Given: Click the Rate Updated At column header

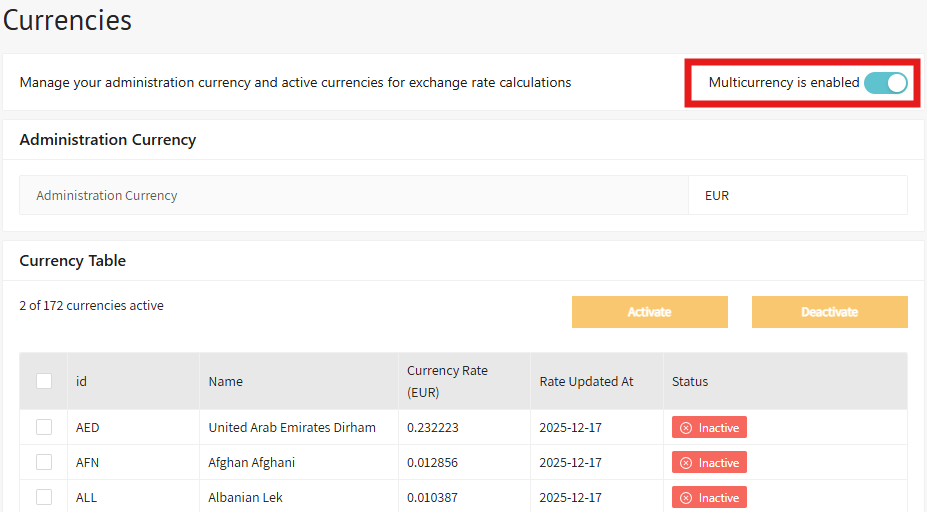Looking at the screenshot, I should [586, 381].
